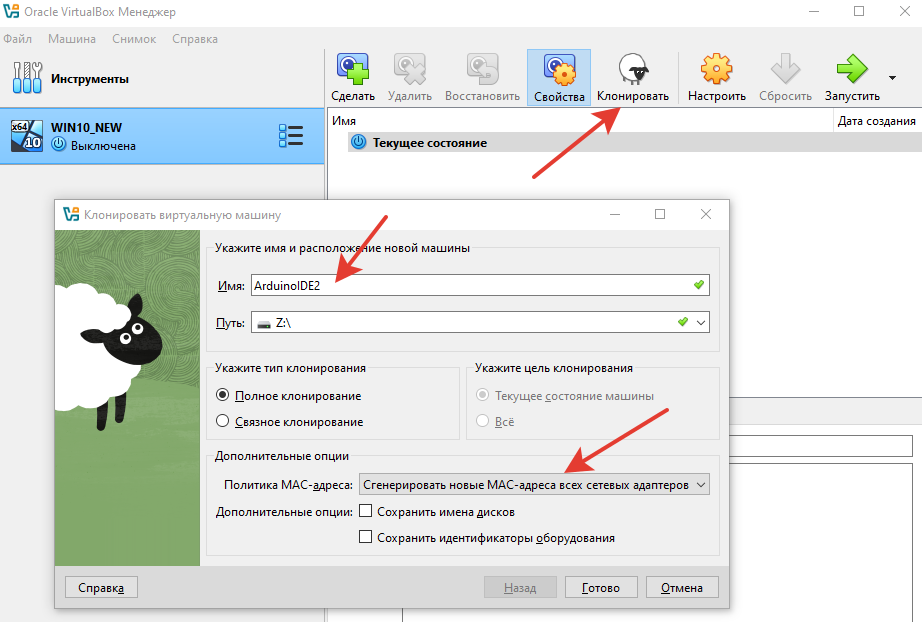Click the name-valid checkmark in Имя field
This screenshot has height=622, width=922.
(699, 285)
